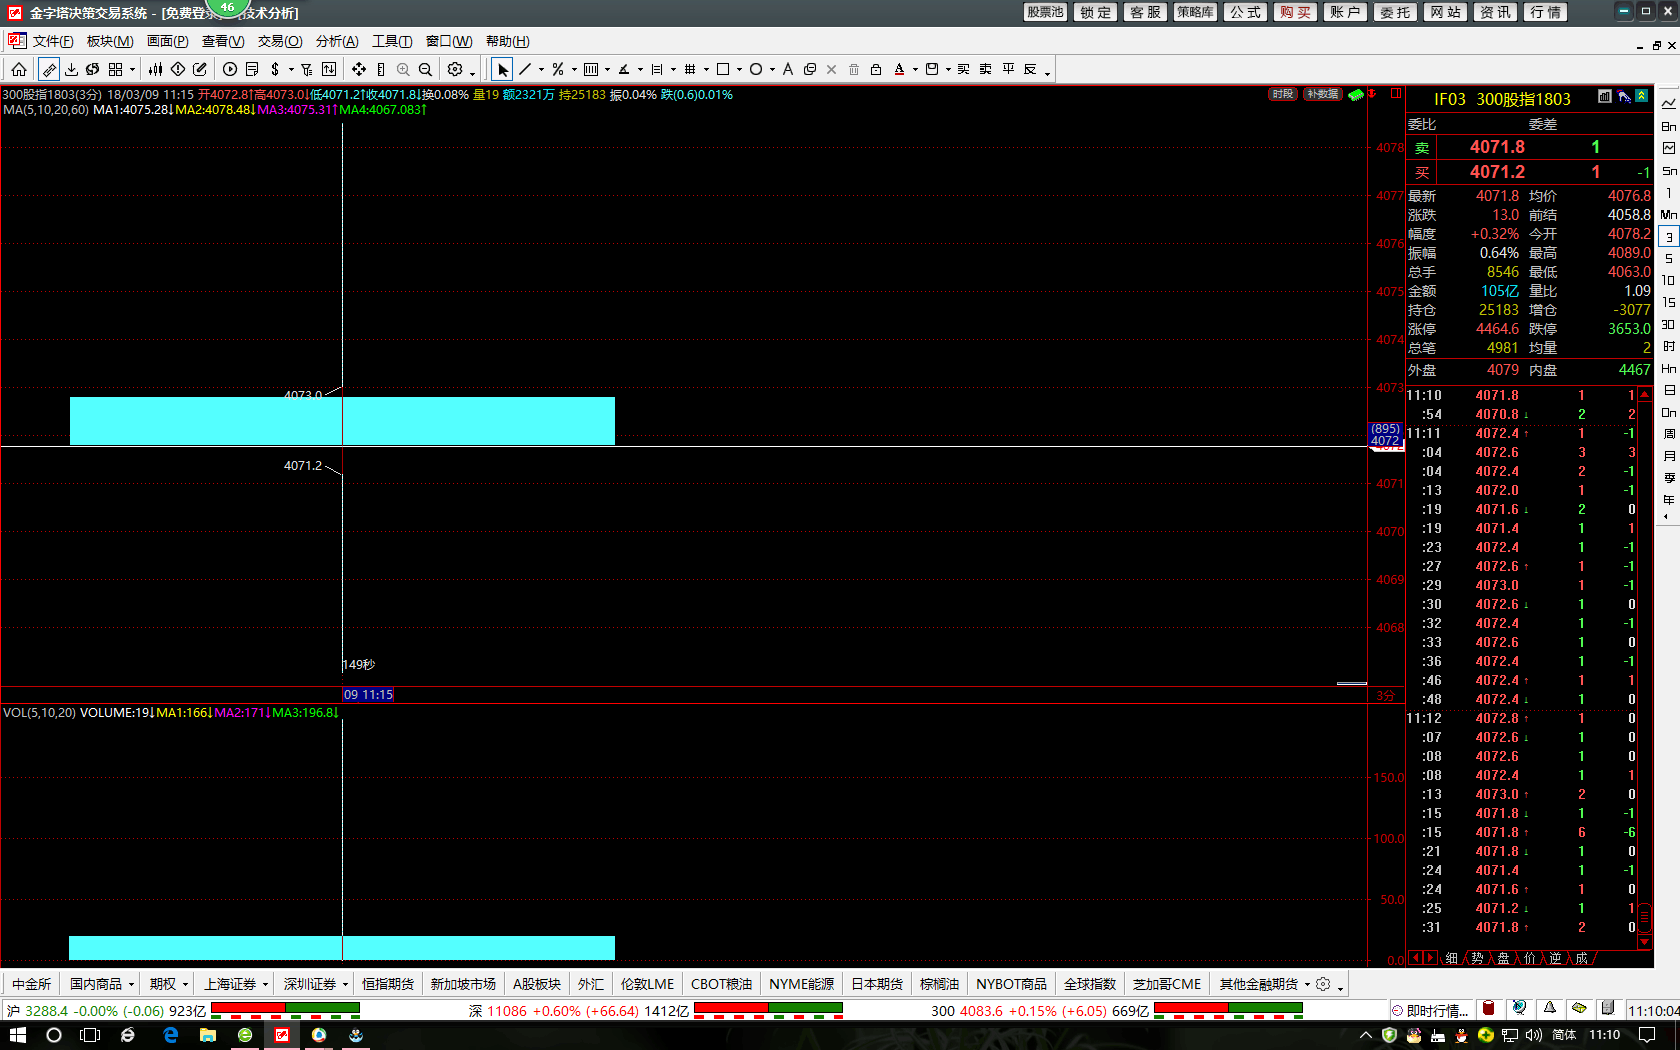Select the rectangle drawing tool
This screenshot has width=1680, height=1050.
[x=723, y=69]
